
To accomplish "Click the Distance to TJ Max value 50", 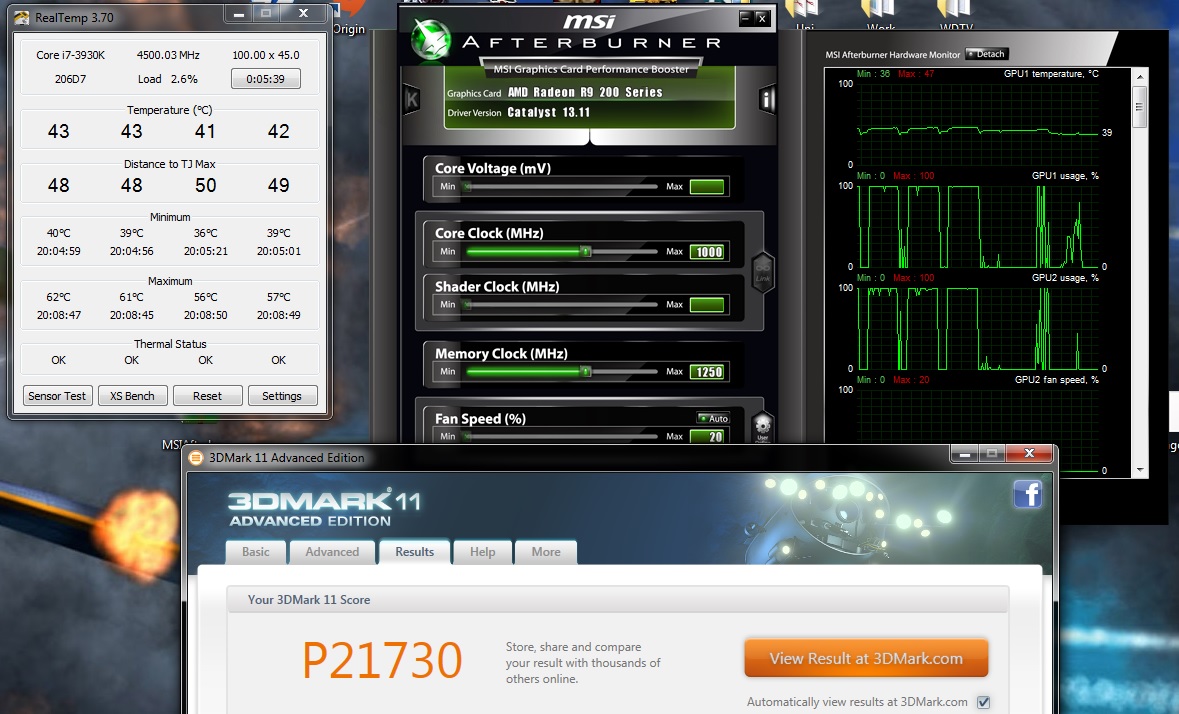I will point(205,185).
